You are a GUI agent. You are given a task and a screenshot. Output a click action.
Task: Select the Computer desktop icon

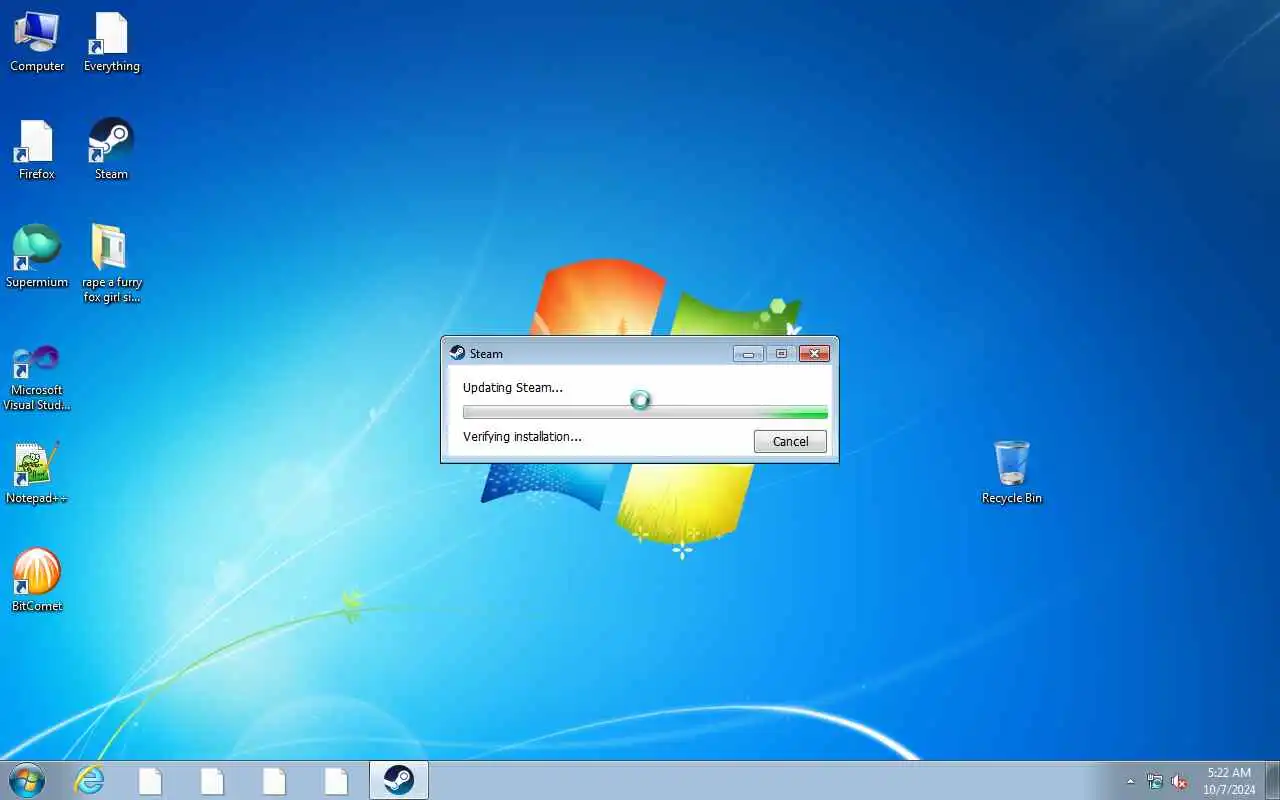click(37, 43)
